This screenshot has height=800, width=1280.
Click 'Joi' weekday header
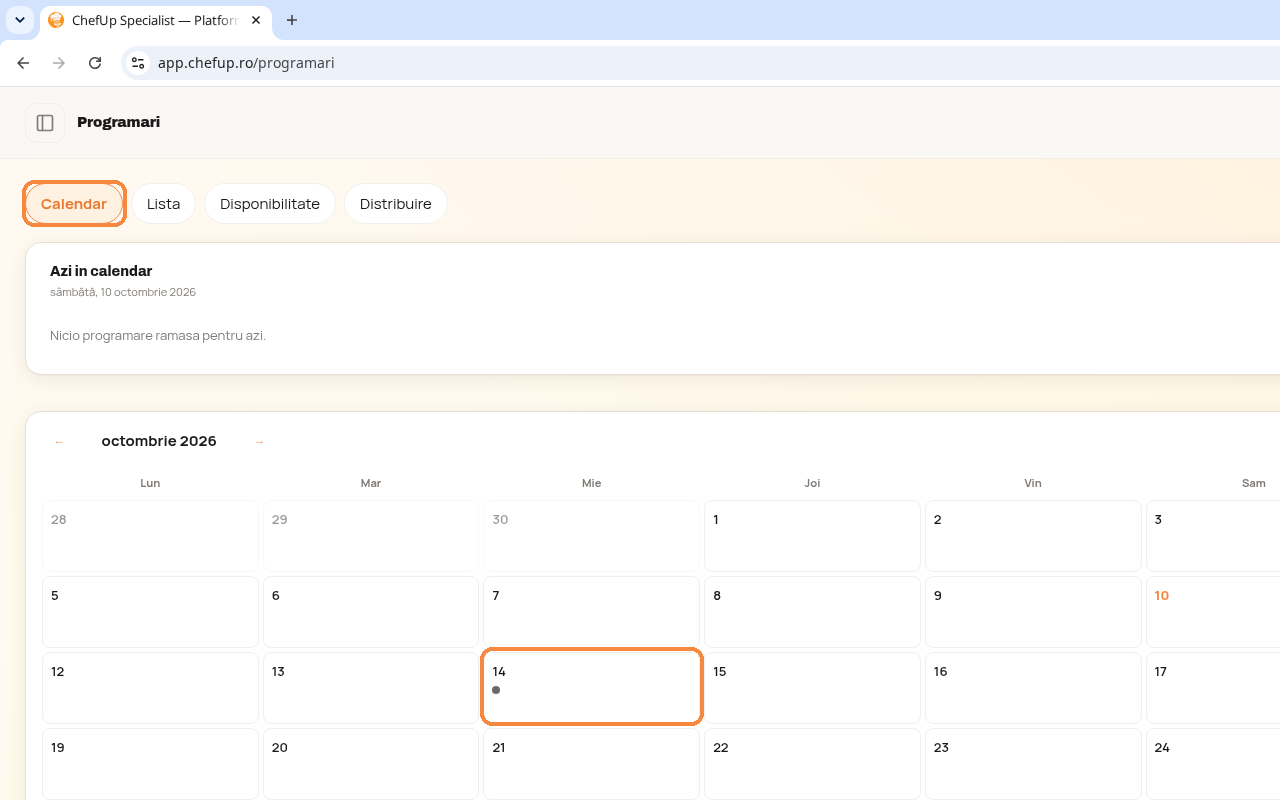(812, 483)
